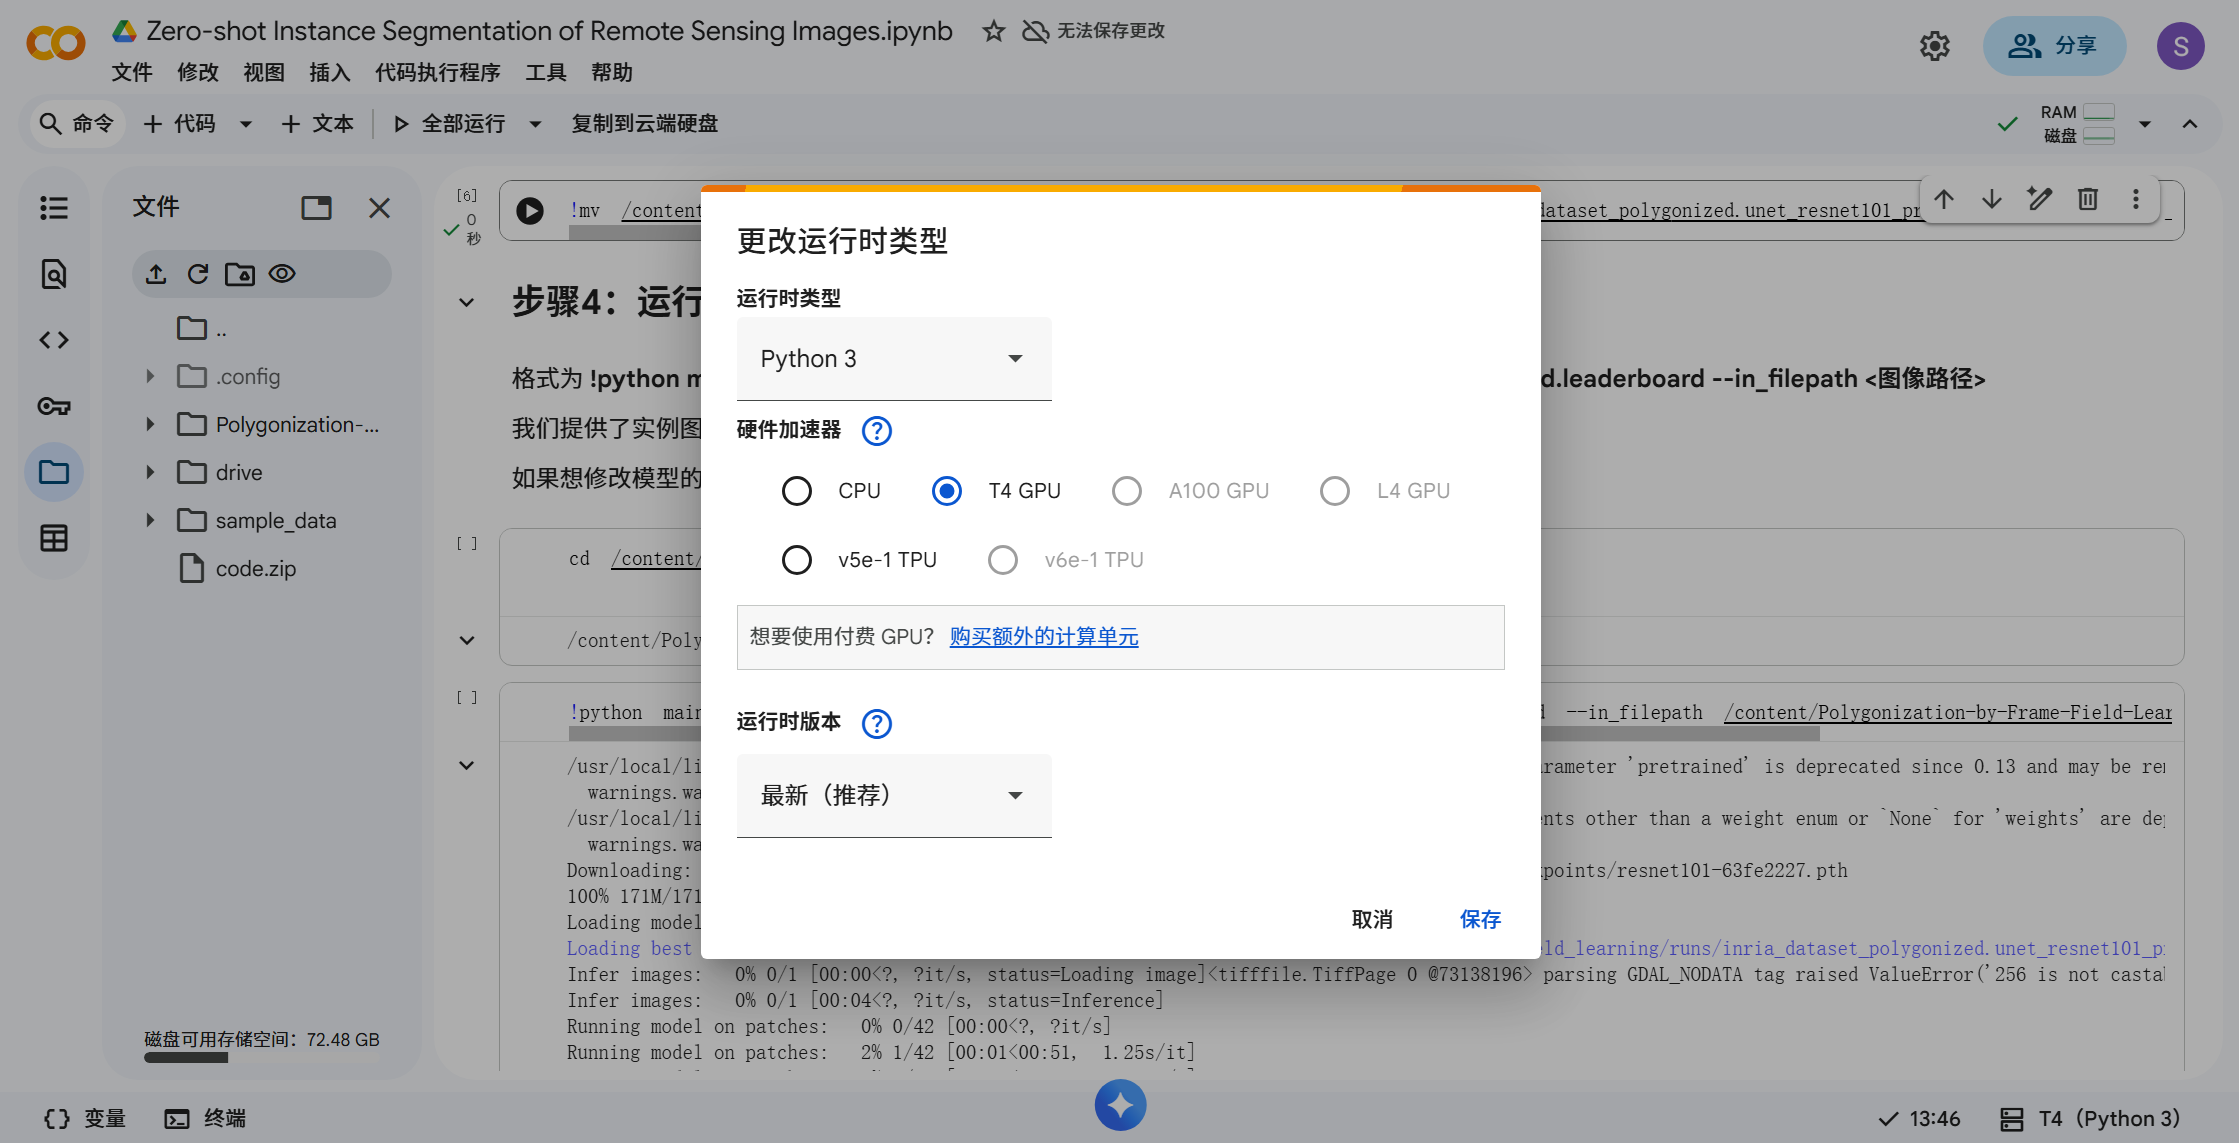Open the 最新（推荐）runtime version dropdown
The width and height of the screenshot is (2239, 1143).
(x=893, y=796)
